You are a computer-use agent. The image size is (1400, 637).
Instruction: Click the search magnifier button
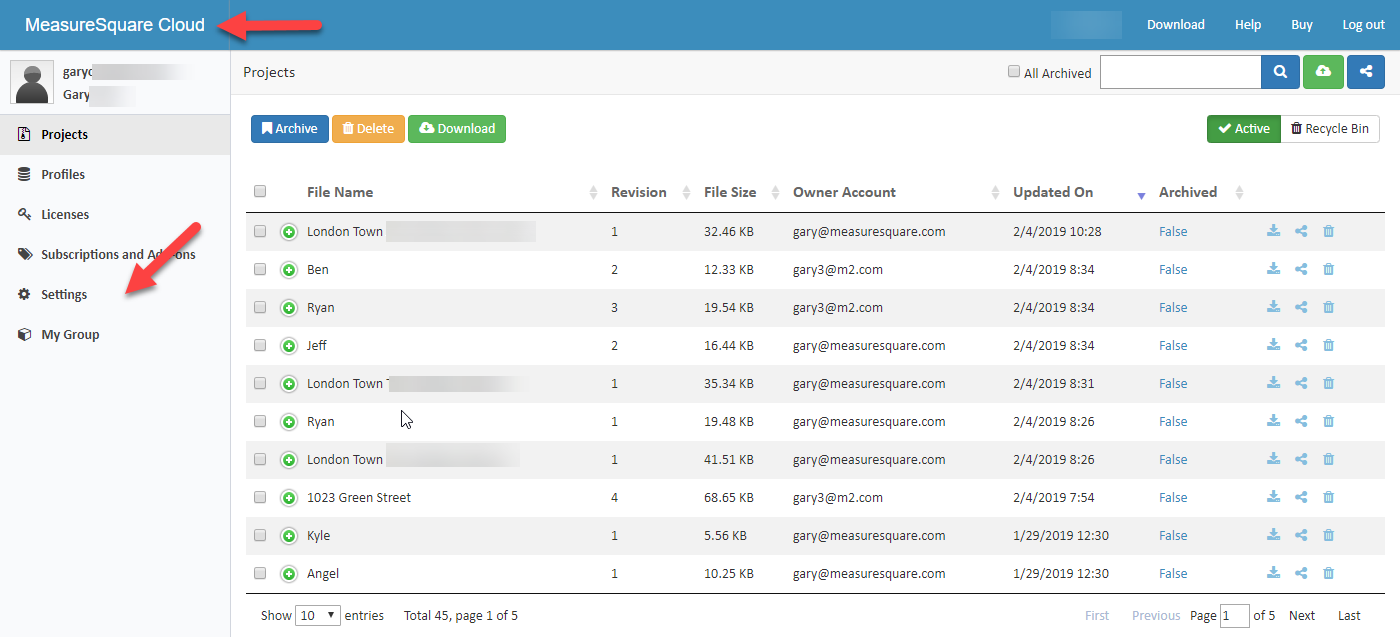pos(1280,72)
